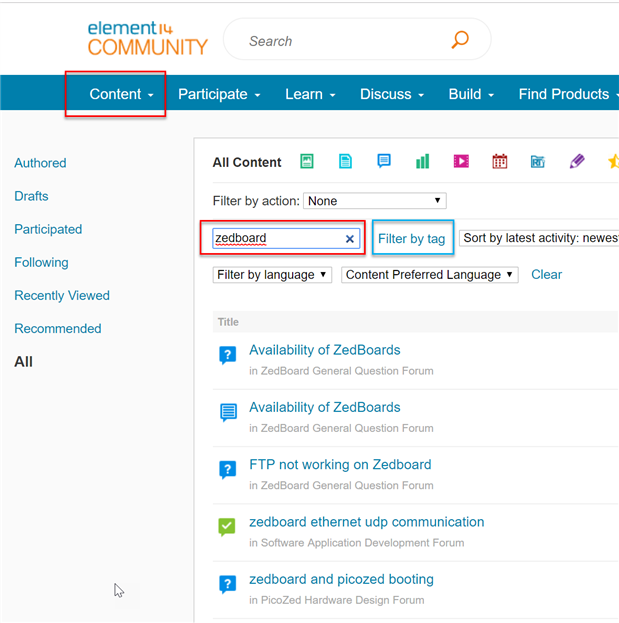Show Recommended content

[58, 329]
